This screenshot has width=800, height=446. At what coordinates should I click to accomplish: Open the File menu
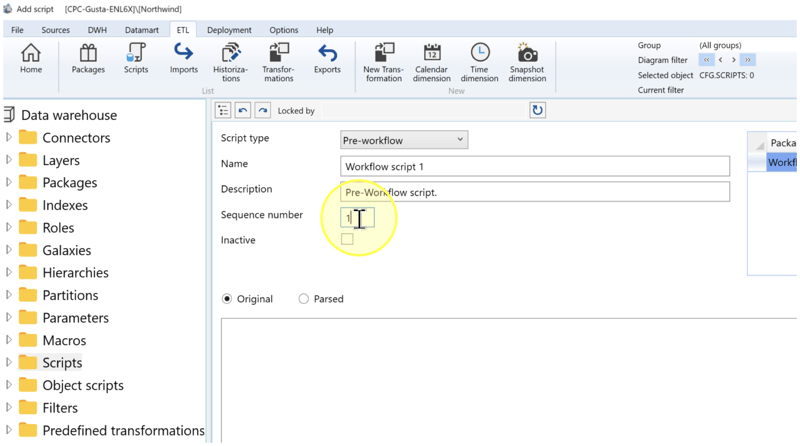point(17,30)
